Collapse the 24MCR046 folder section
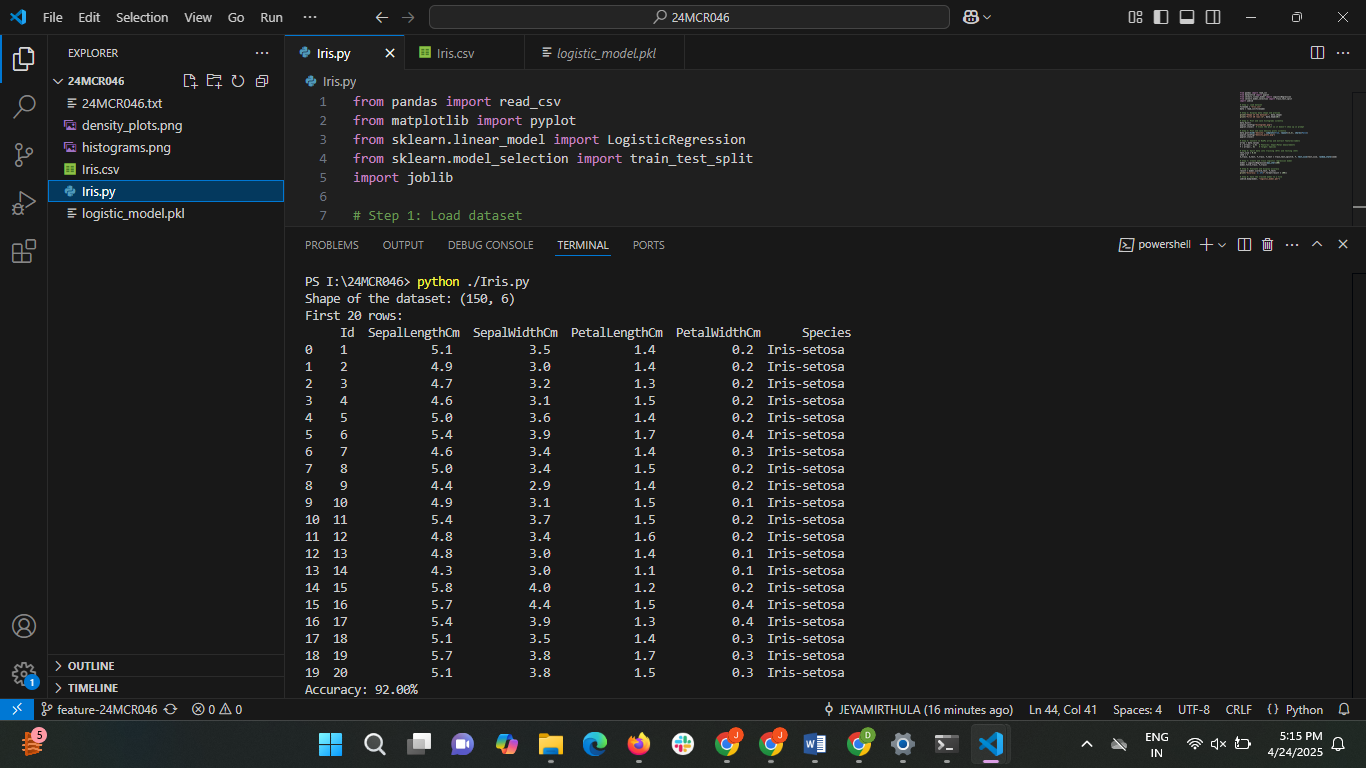The image size is (1366, 768). [x=96, y=81]
